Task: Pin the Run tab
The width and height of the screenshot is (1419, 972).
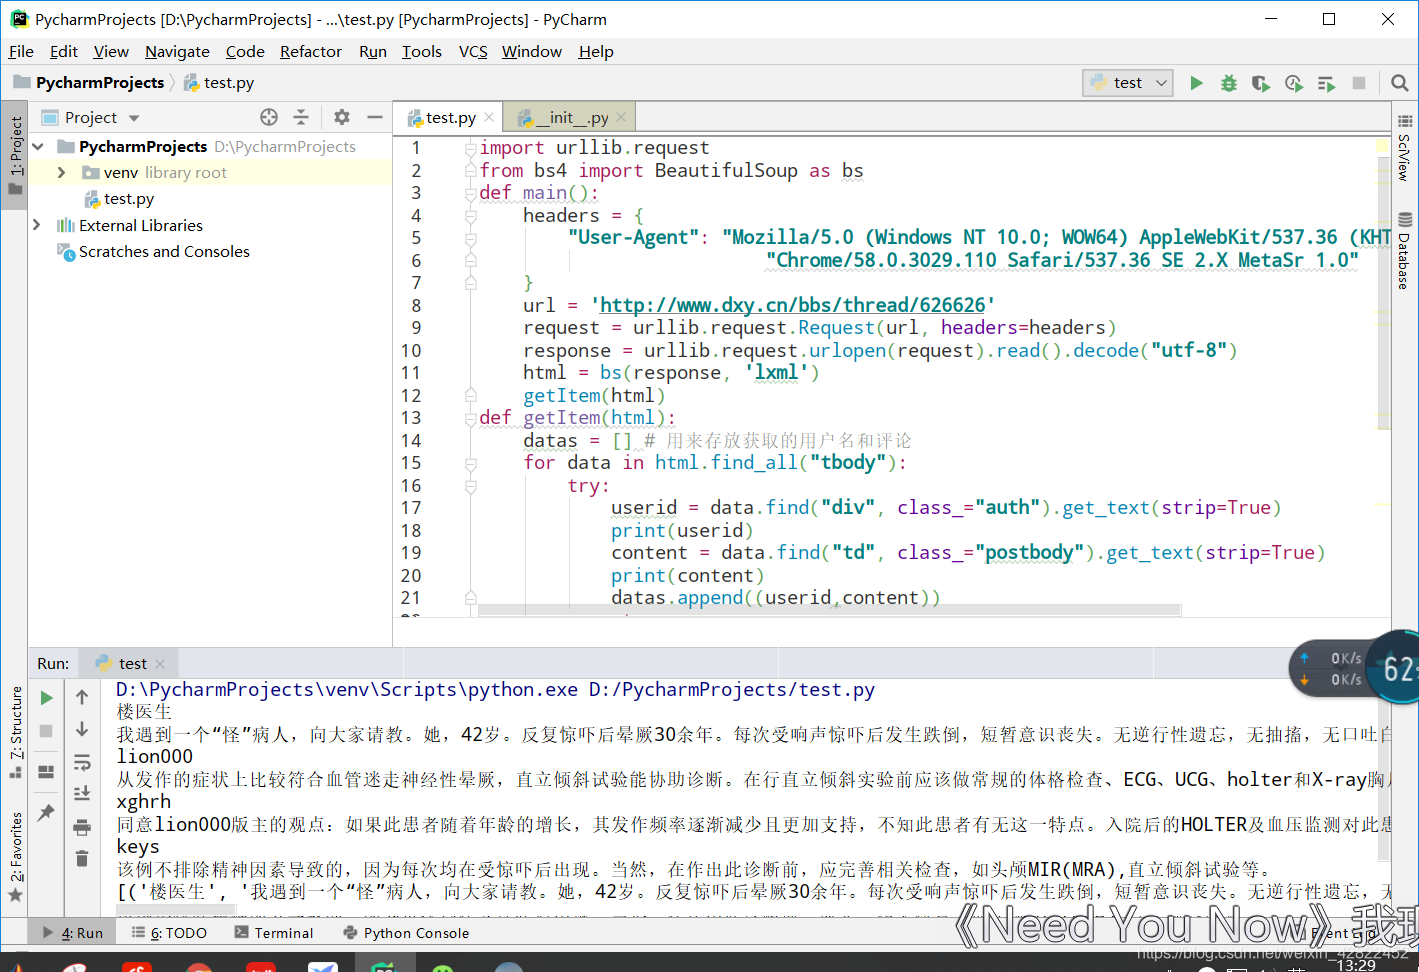Action: (x=46, y=813)
